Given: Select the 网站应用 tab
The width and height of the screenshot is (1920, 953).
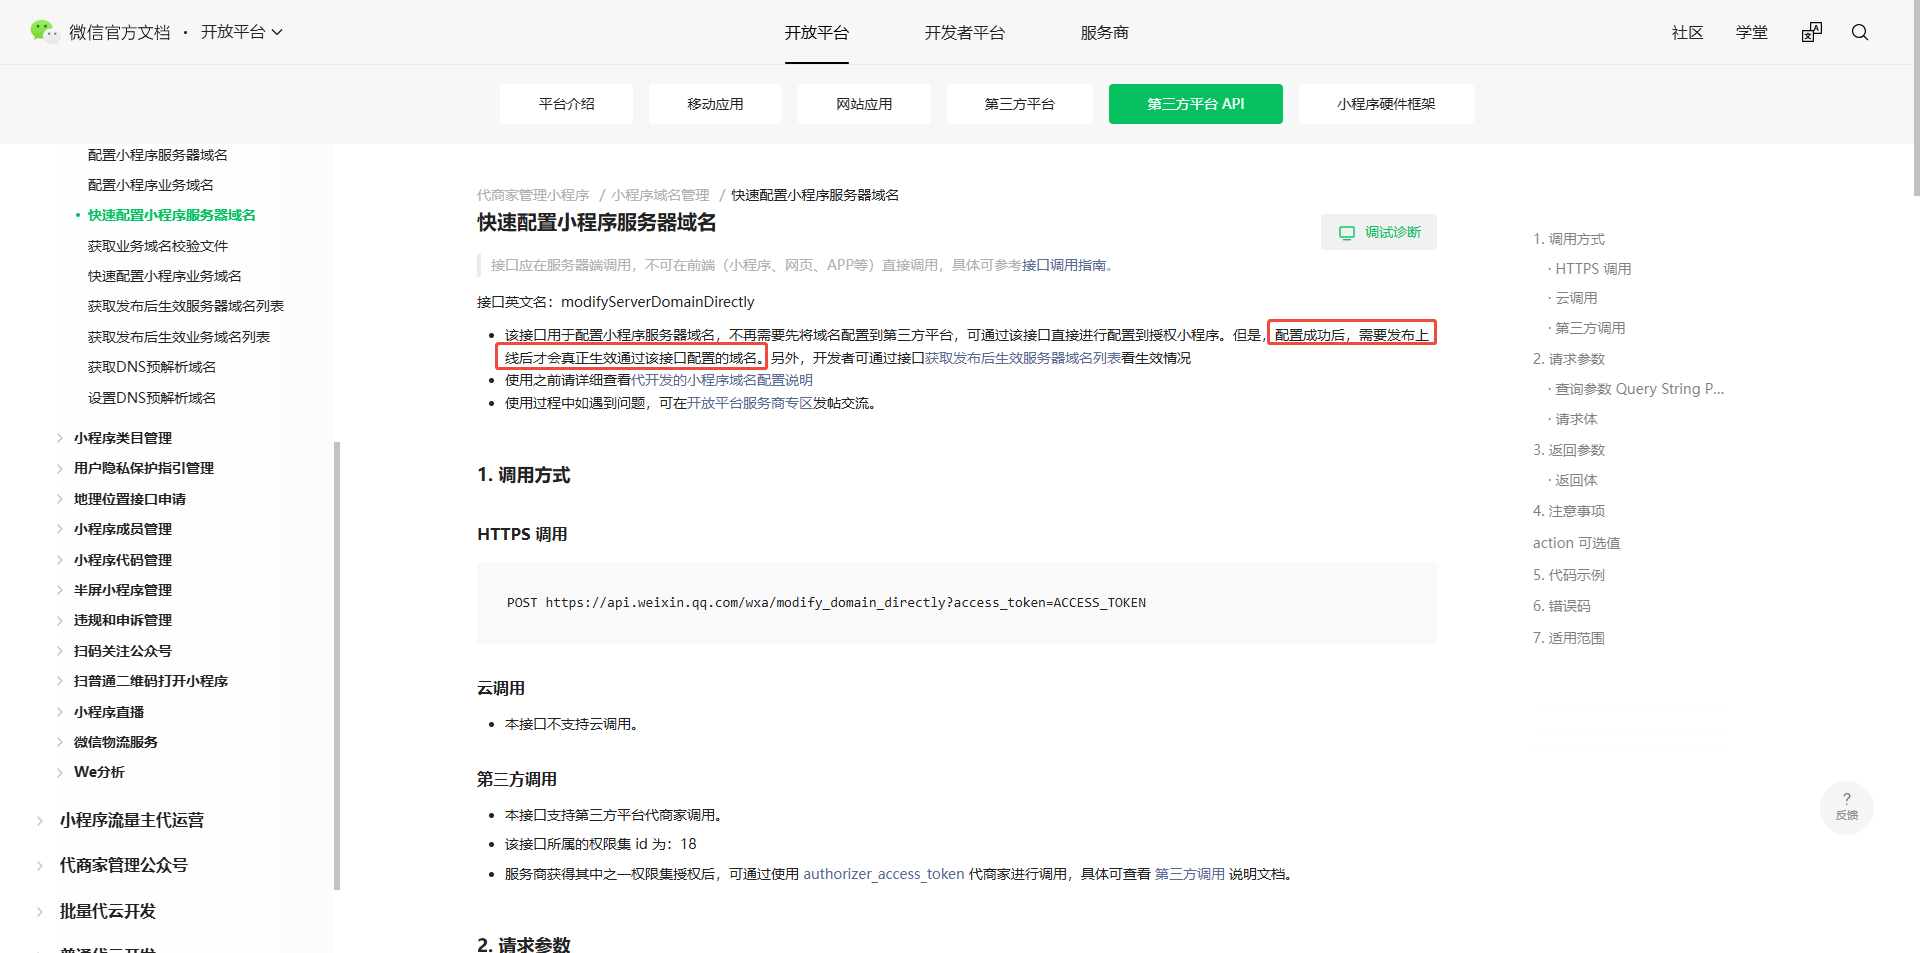Looking at the screenshot, I should pos(864,104).
